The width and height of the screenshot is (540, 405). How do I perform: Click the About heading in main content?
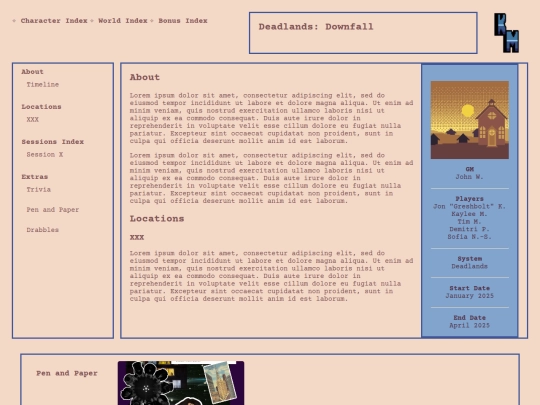(x=145, y=77)
